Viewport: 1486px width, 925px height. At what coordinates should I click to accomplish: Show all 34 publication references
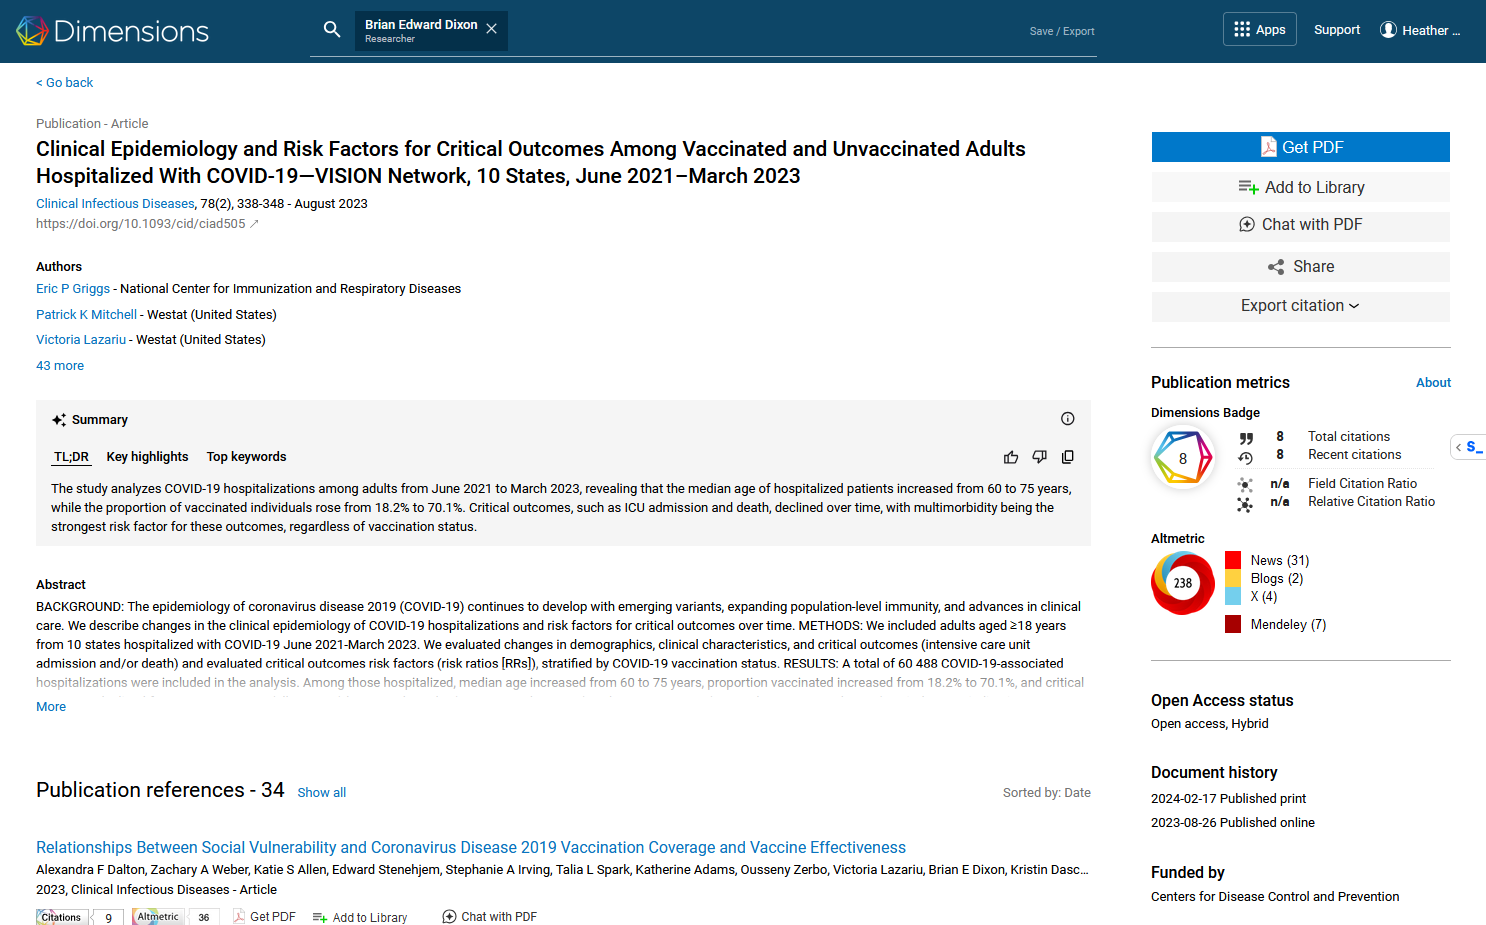(321, 793)
